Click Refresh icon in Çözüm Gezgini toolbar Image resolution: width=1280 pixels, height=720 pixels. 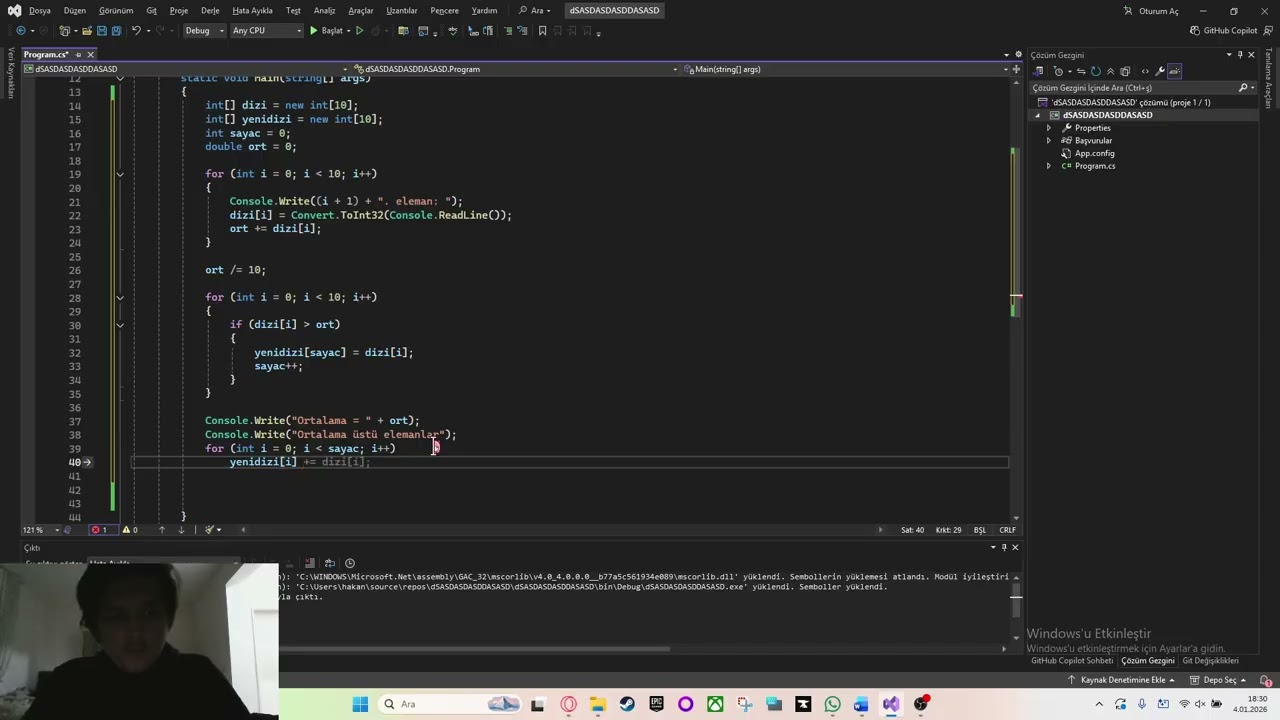click(x=1095, y=71)
